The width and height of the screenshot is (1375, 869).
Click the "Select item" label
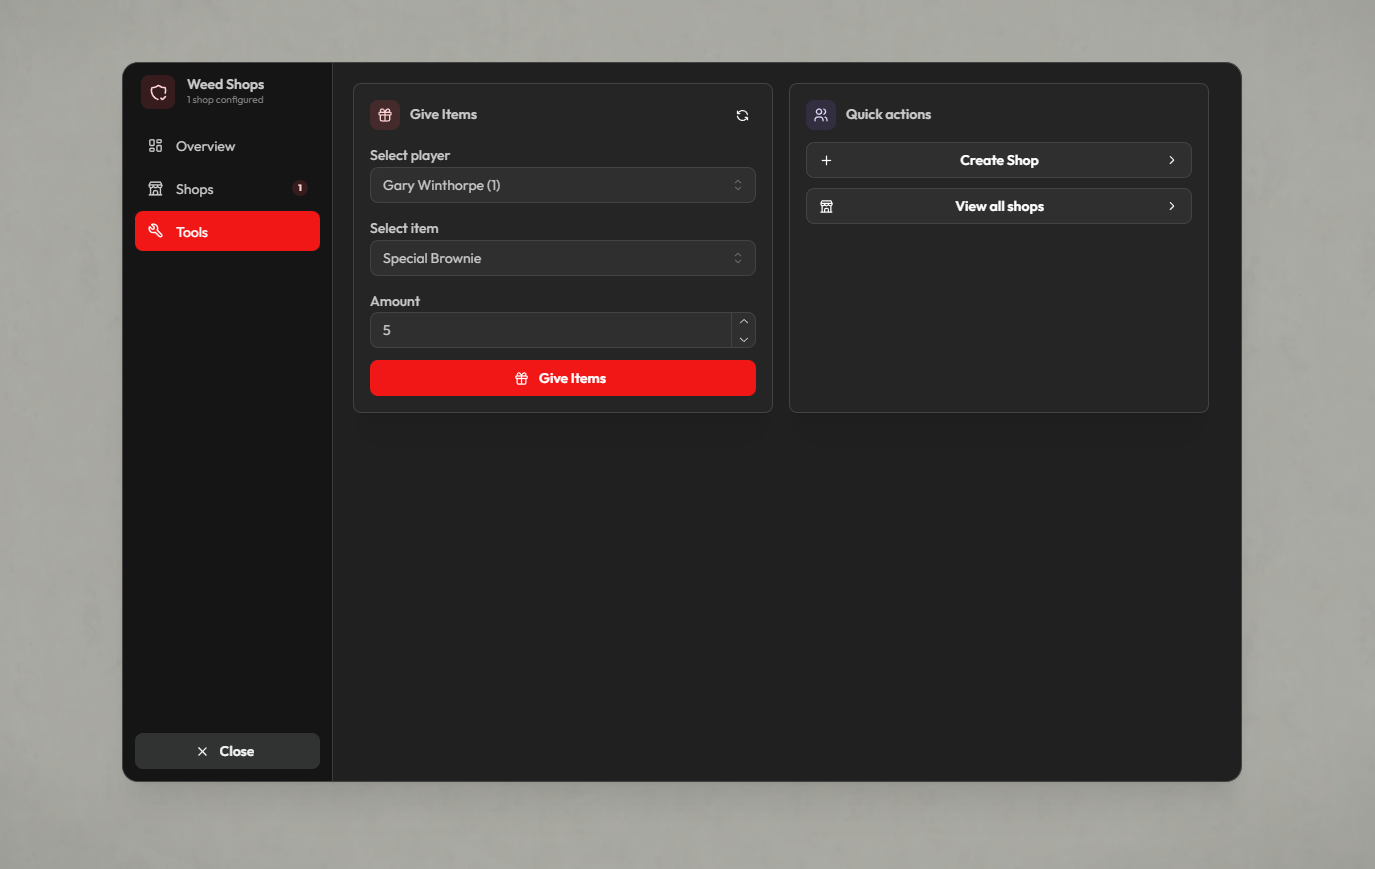[x=404, y=228]
